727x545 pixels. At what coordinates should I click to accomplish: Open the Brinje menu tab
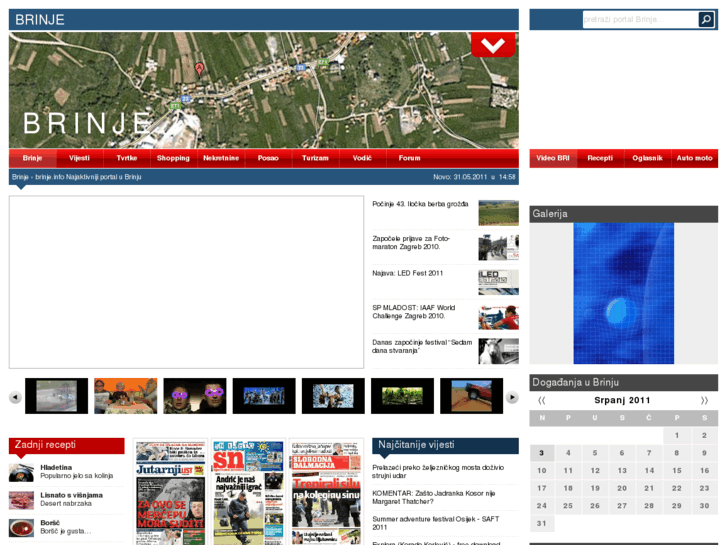tap(32, 158)
